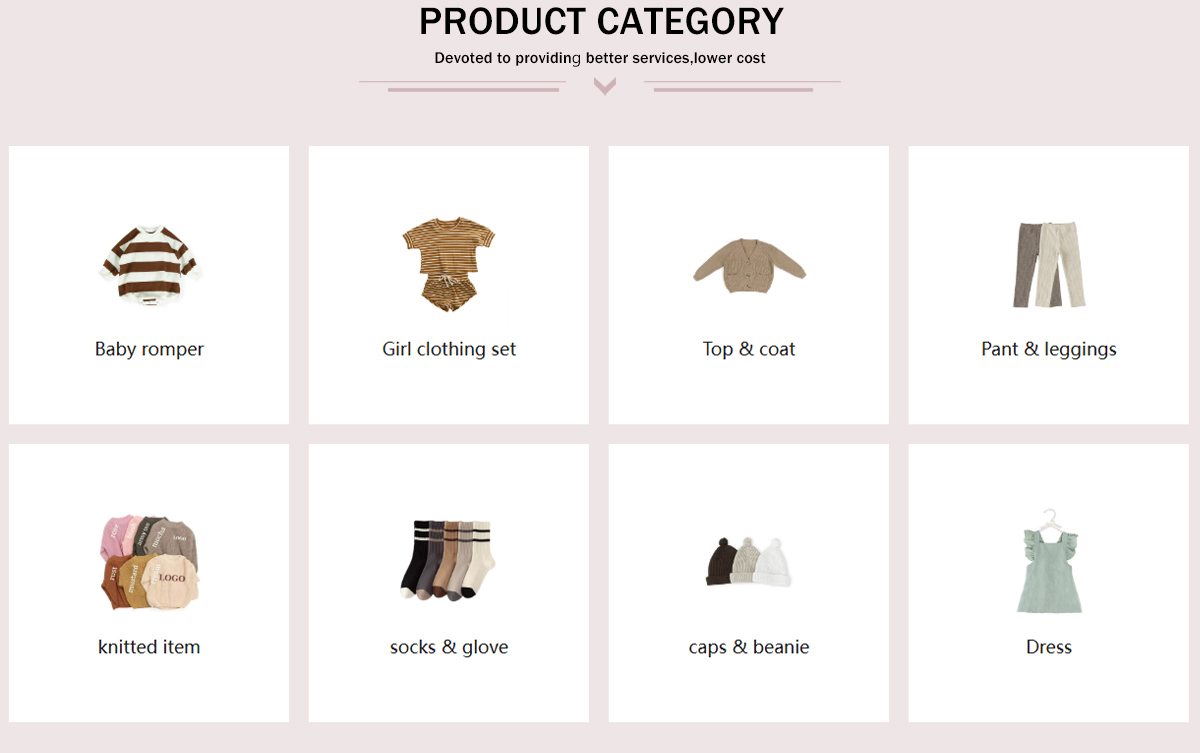This screenshot has height=753, width=1200.
Task: Go to socks & glove category
Action: click(449, 647)
